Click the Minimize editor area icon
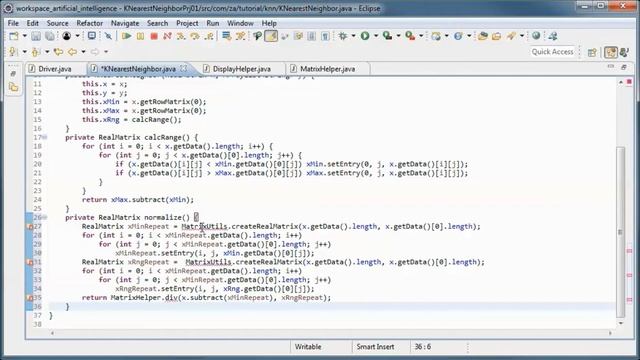 pyautogui.click(x=611, y=67)
